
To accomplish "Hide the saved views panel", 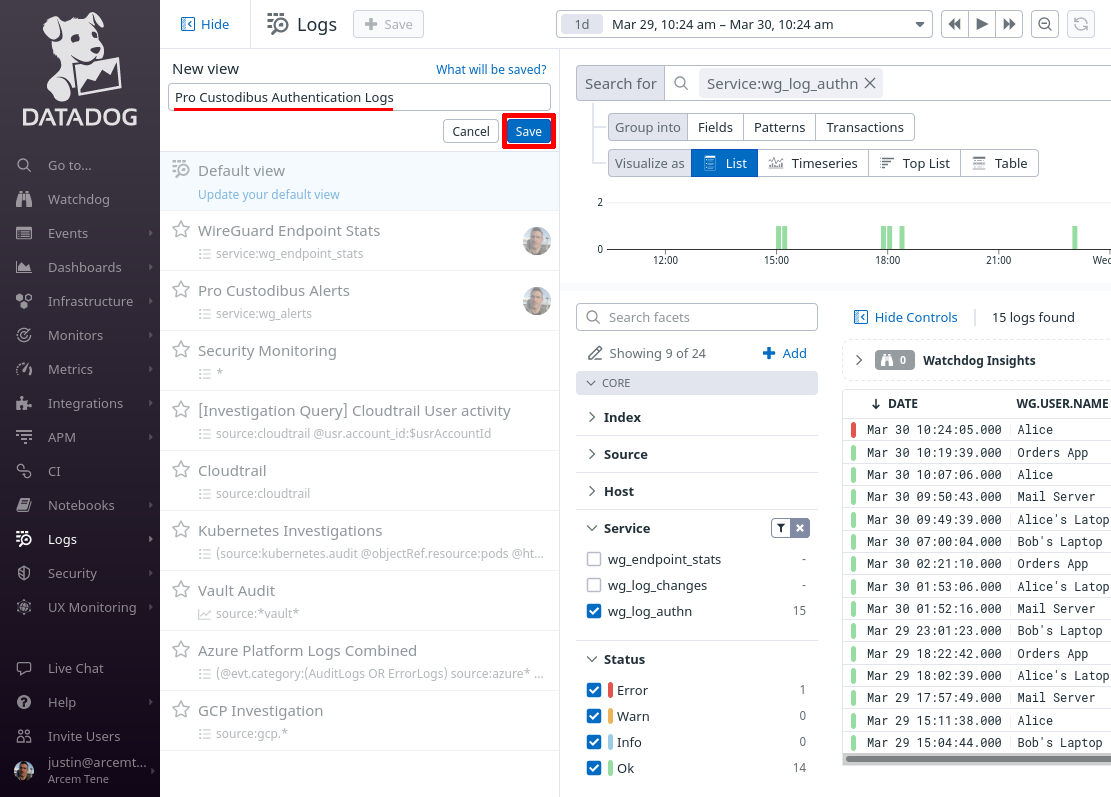I will 205,24.
